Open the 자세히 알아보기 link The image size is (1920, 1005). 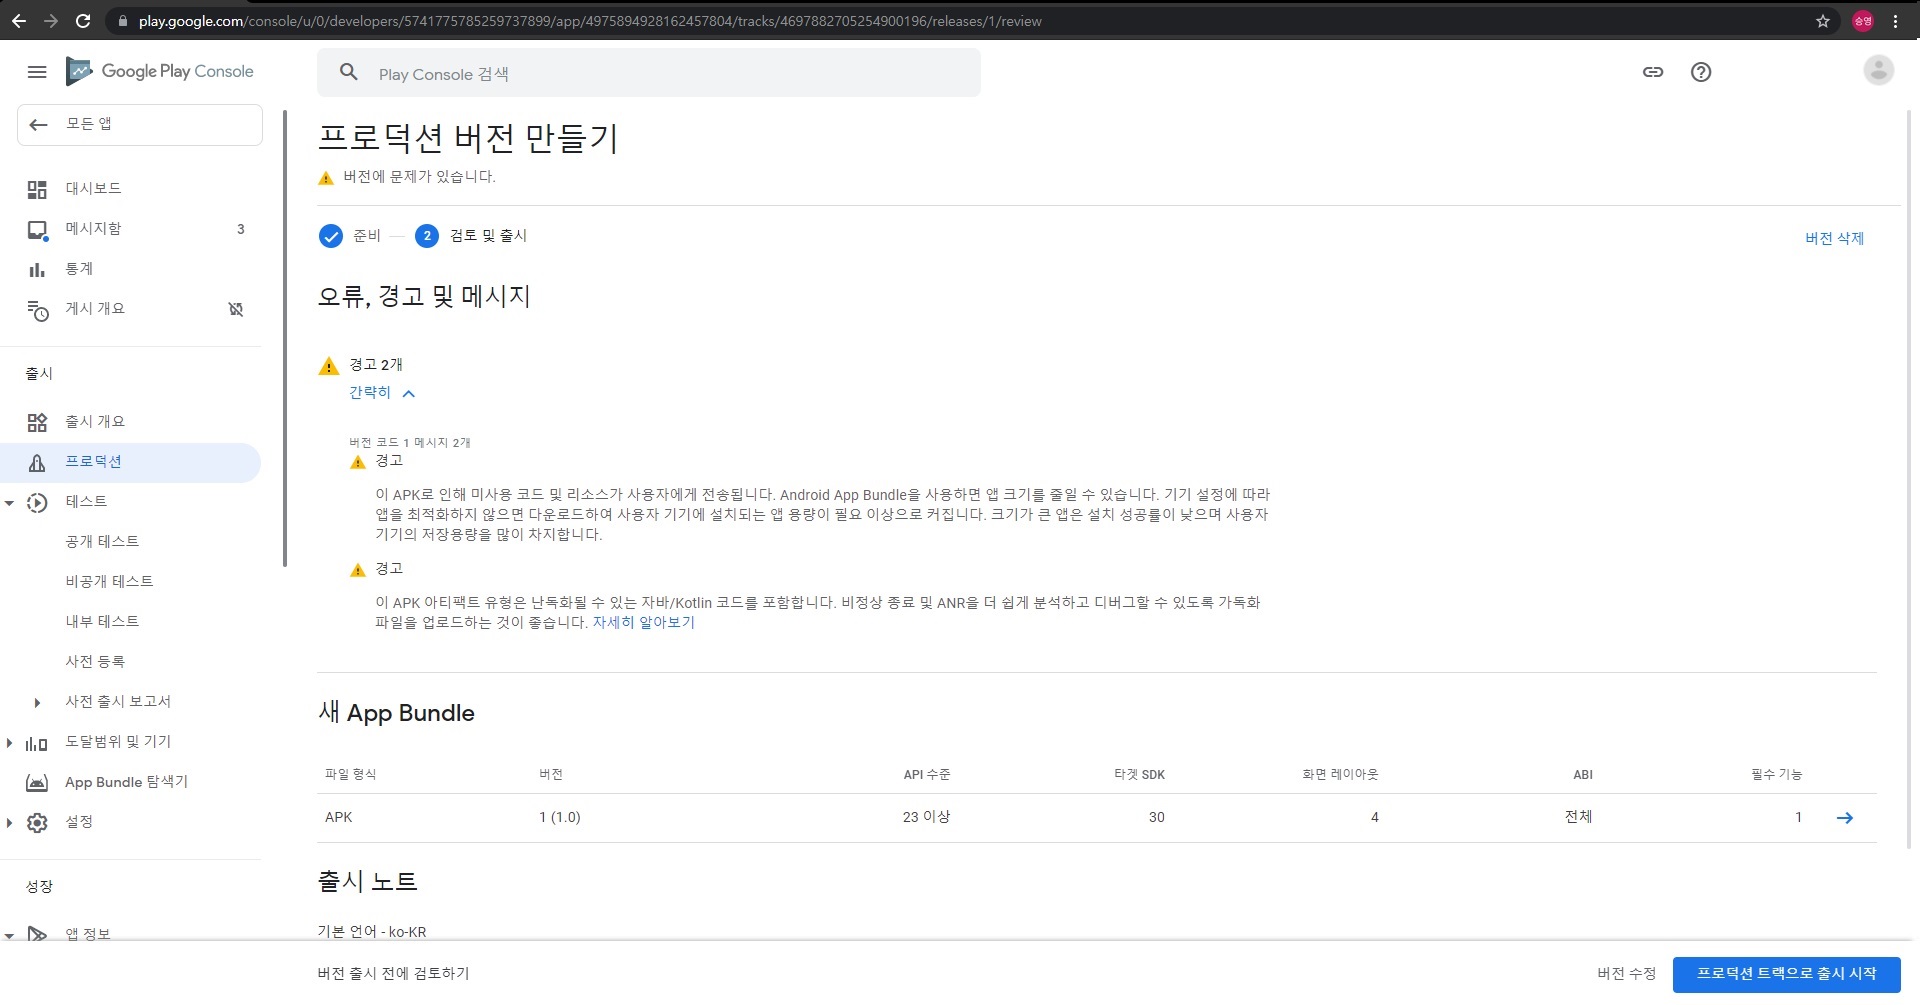pos(644,622)
